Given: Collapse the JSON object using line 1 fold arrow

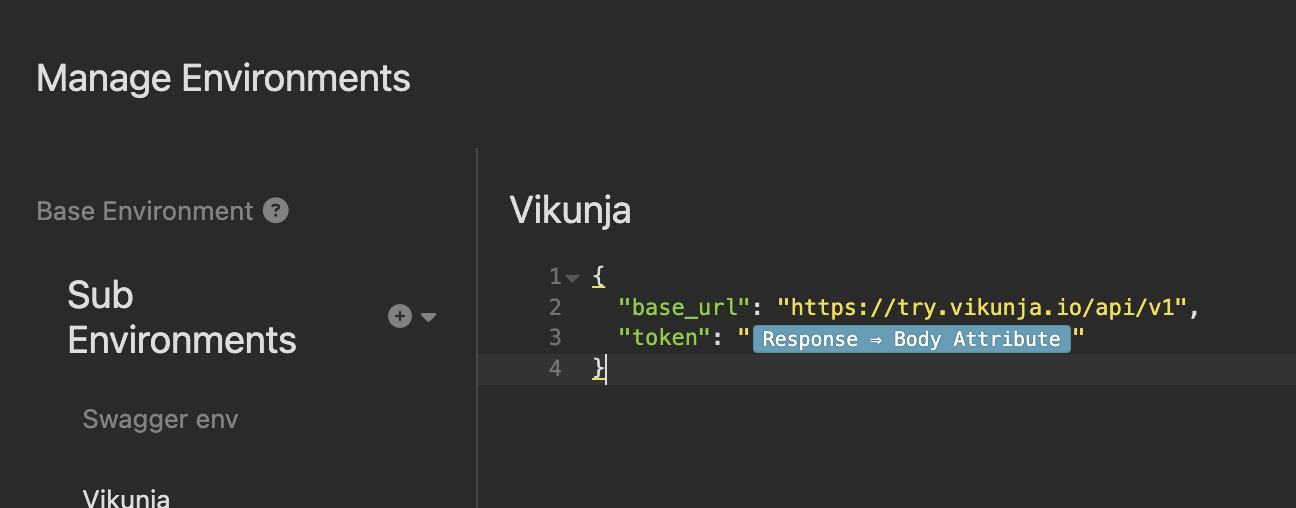Looking at the screenshot, I should [x=572, y=277].
